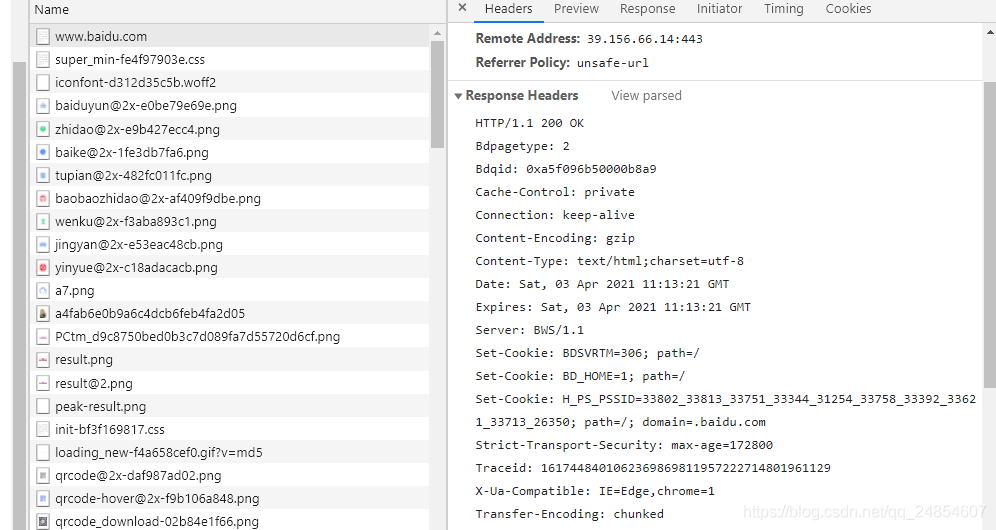Click the blank icon for peak-result.png
The image size is (996, 530).
pos(43,406)
